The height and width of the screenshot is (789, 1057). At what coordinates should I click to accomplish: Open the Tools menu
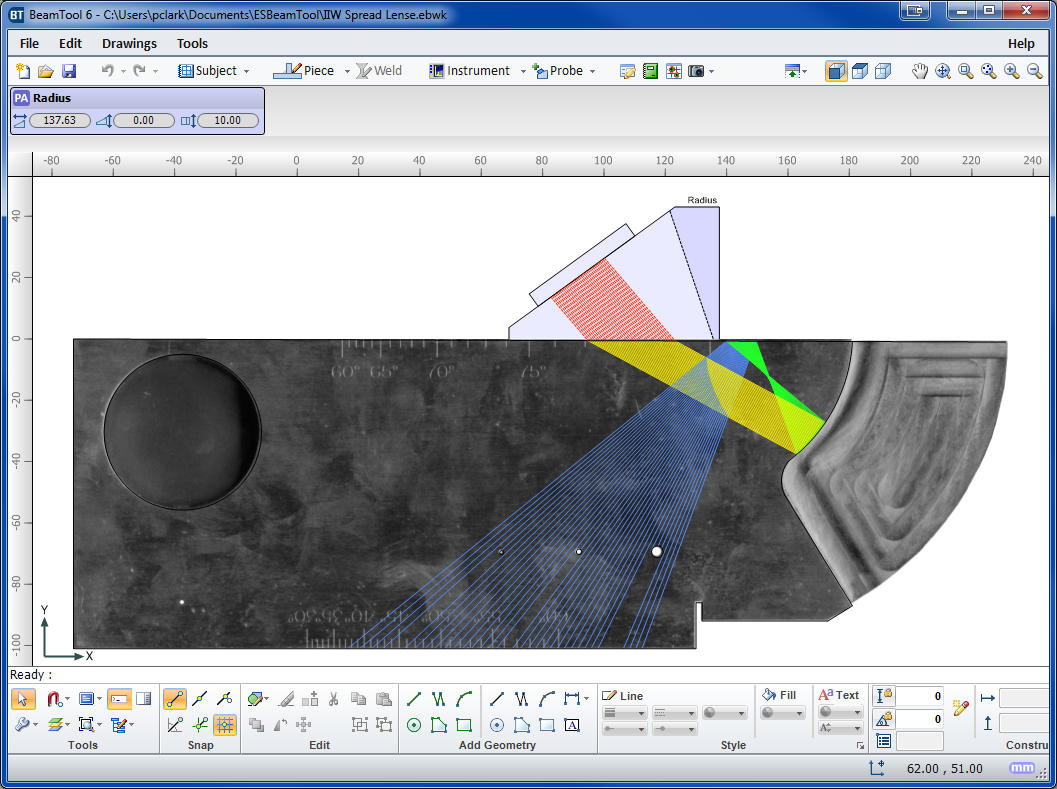(192, 43)
